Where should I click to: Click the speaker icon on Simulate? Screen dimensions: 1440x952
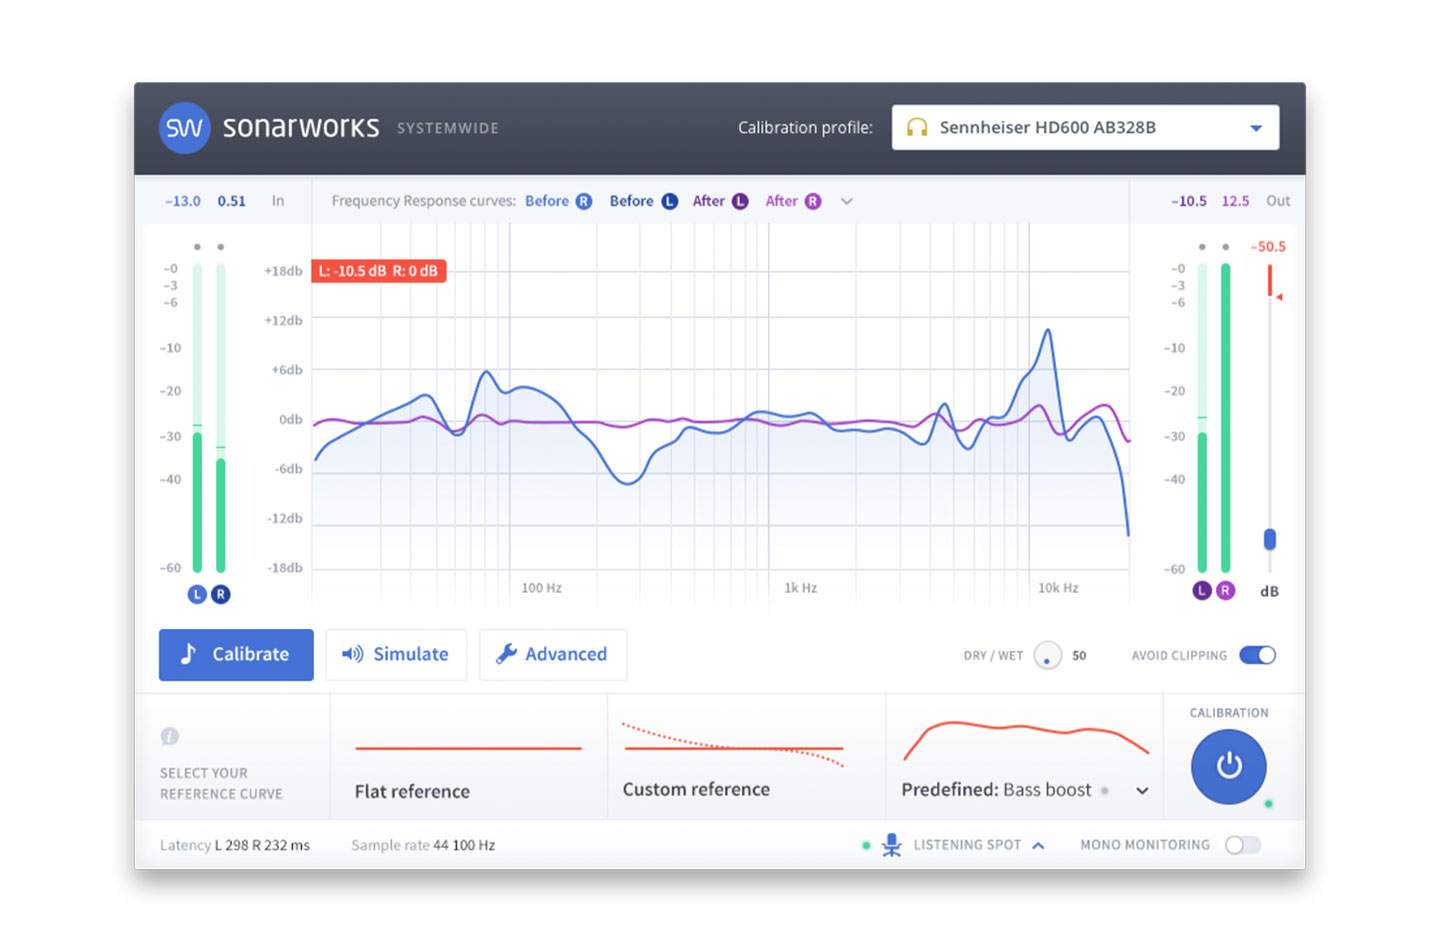352,654
